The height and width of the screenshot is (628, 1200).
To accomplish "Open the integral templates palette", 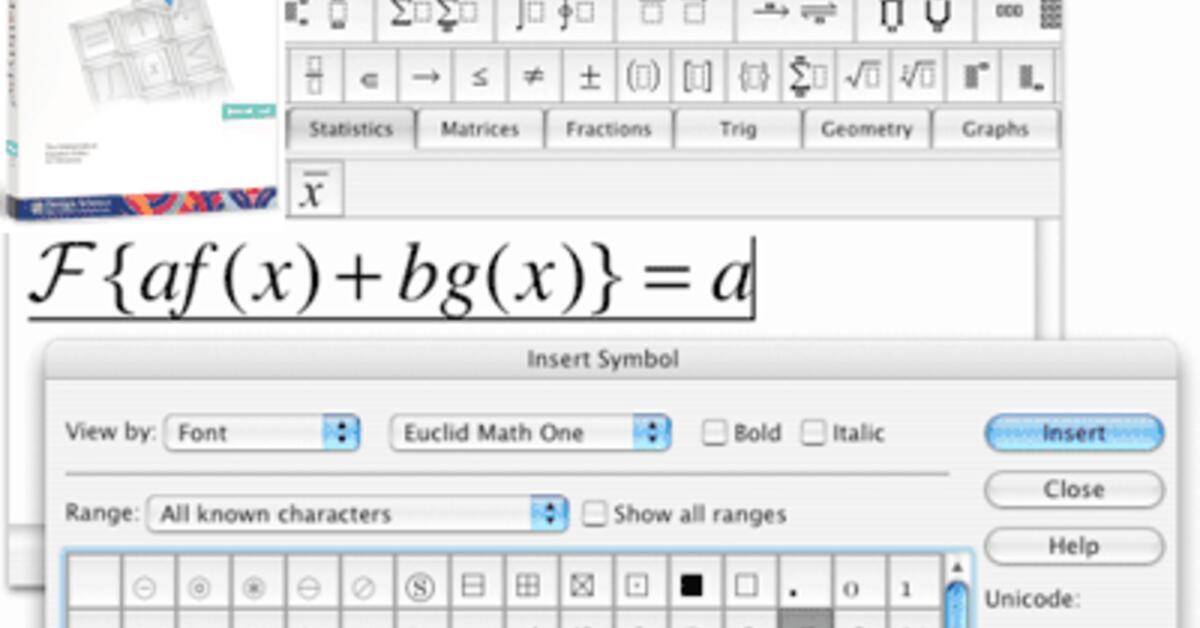I will click(555, 17).
